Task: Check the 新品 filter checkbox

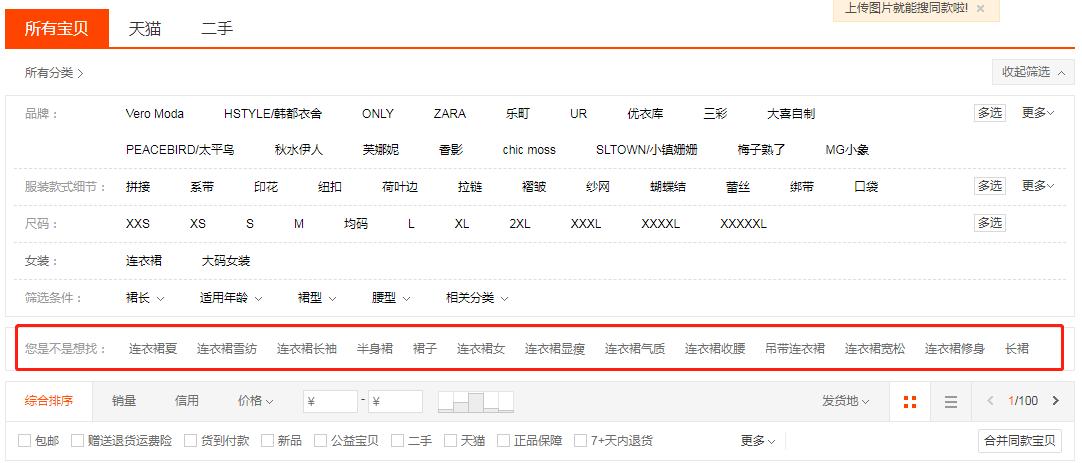Action: tap(267, 440)
